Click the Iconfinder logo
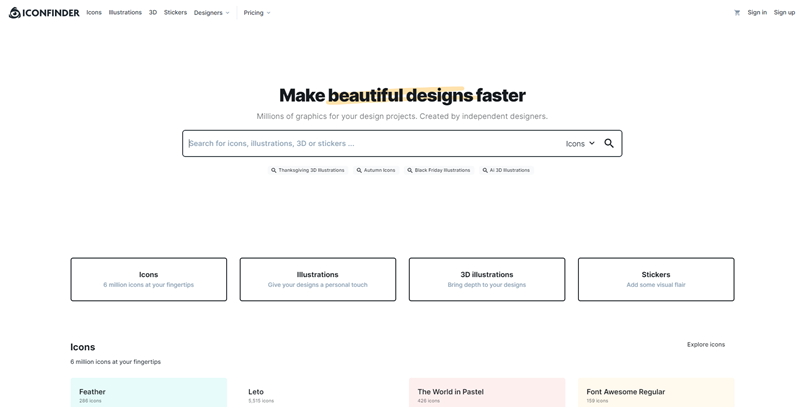 (x=44, y=13)
